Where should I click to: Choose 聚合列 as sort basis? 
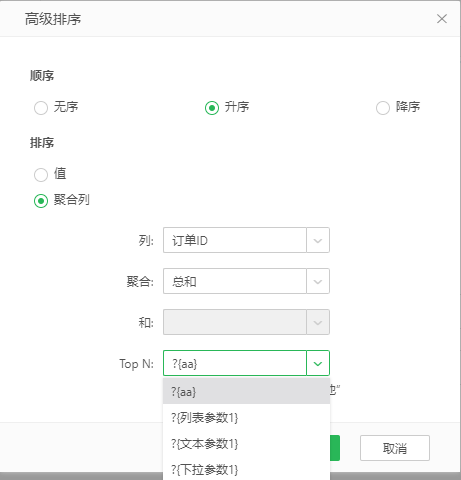(41, 201)
